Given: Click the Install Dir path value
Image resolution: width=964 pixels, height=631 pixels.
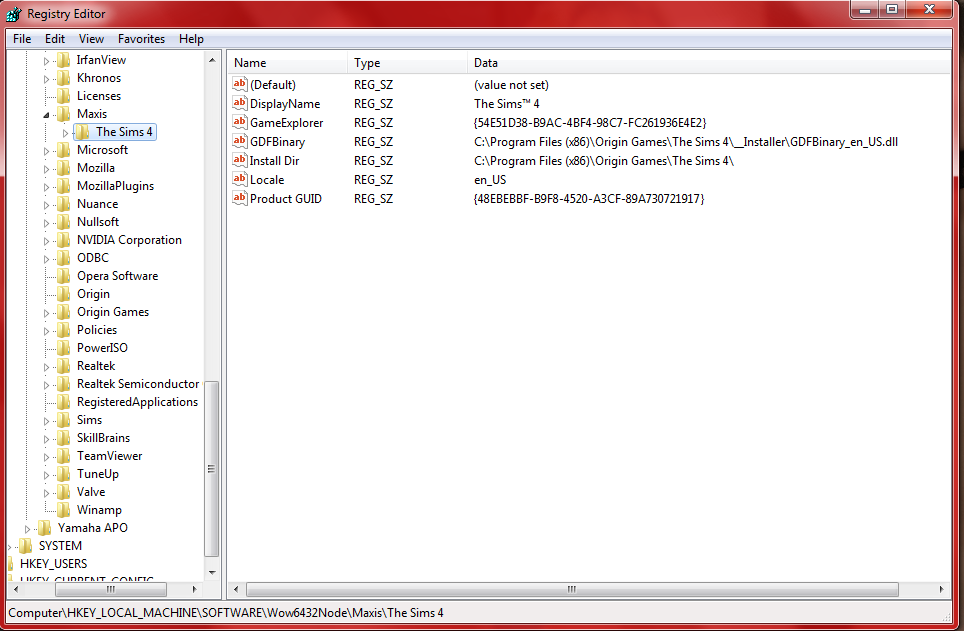Looking at the screenshot, I should tap(604, 161).
